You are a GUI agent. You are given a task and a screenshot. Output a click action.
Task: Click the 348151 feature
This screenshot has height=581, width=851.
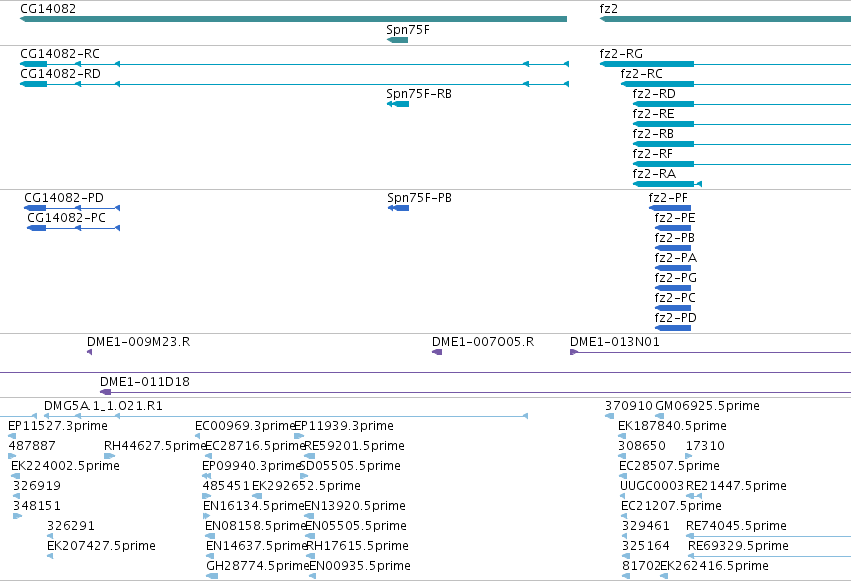click(17, 516)
